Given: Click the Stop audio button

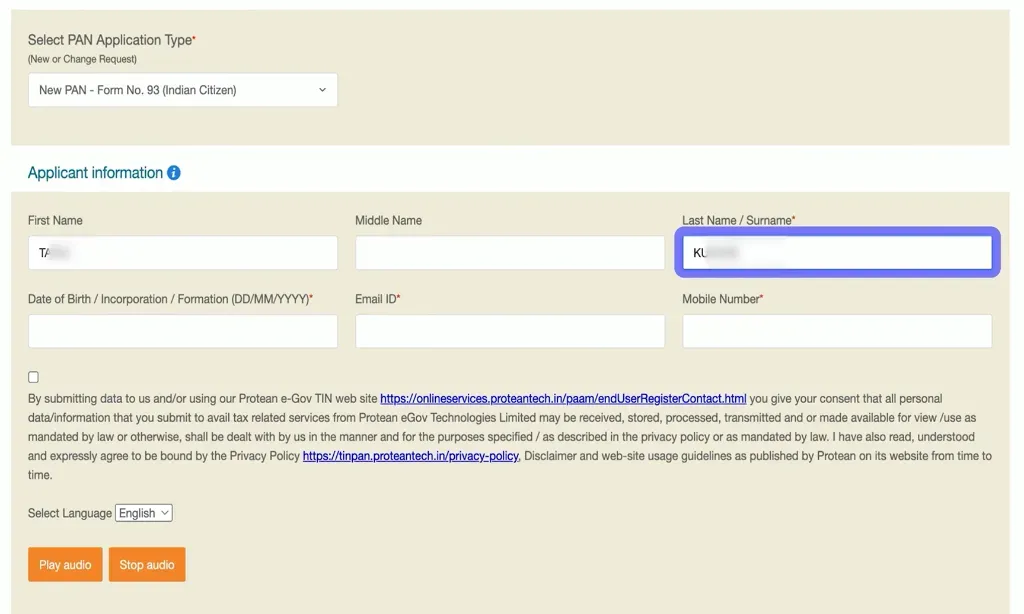Looking at the screenshot, I should [147, 564].
